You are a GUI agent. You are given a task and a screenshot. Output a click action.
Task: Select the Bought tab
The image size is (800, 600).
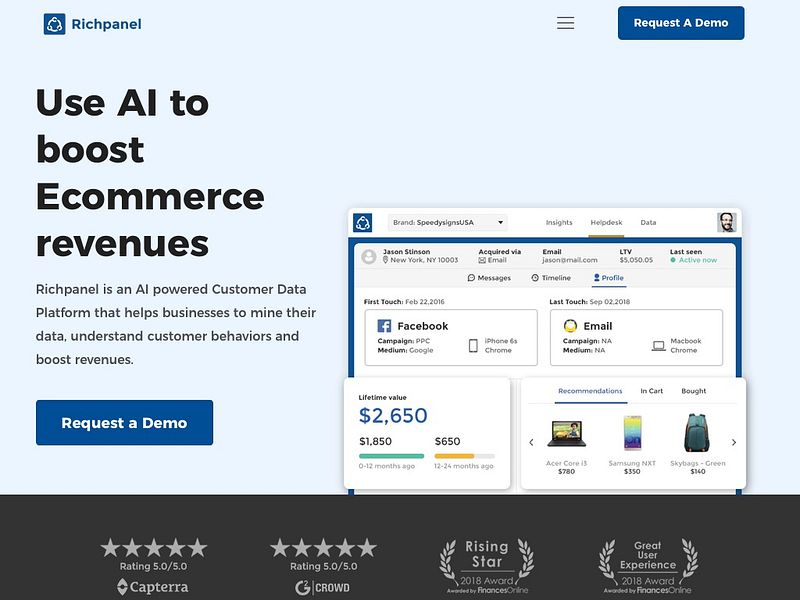point(694,391)
